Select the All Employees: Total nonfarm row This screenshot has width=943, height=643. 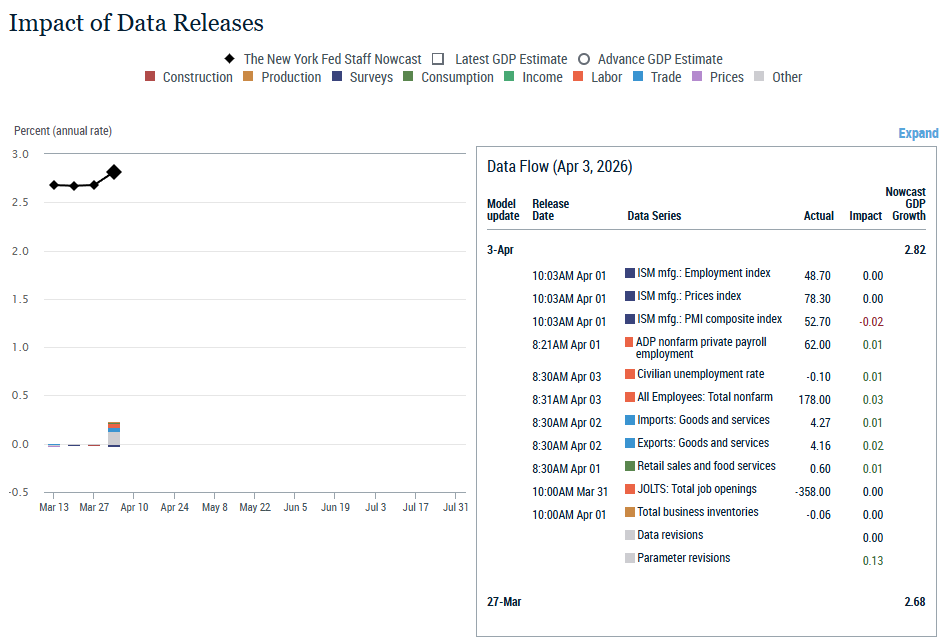pyautogui.click(x=704, y=398)
